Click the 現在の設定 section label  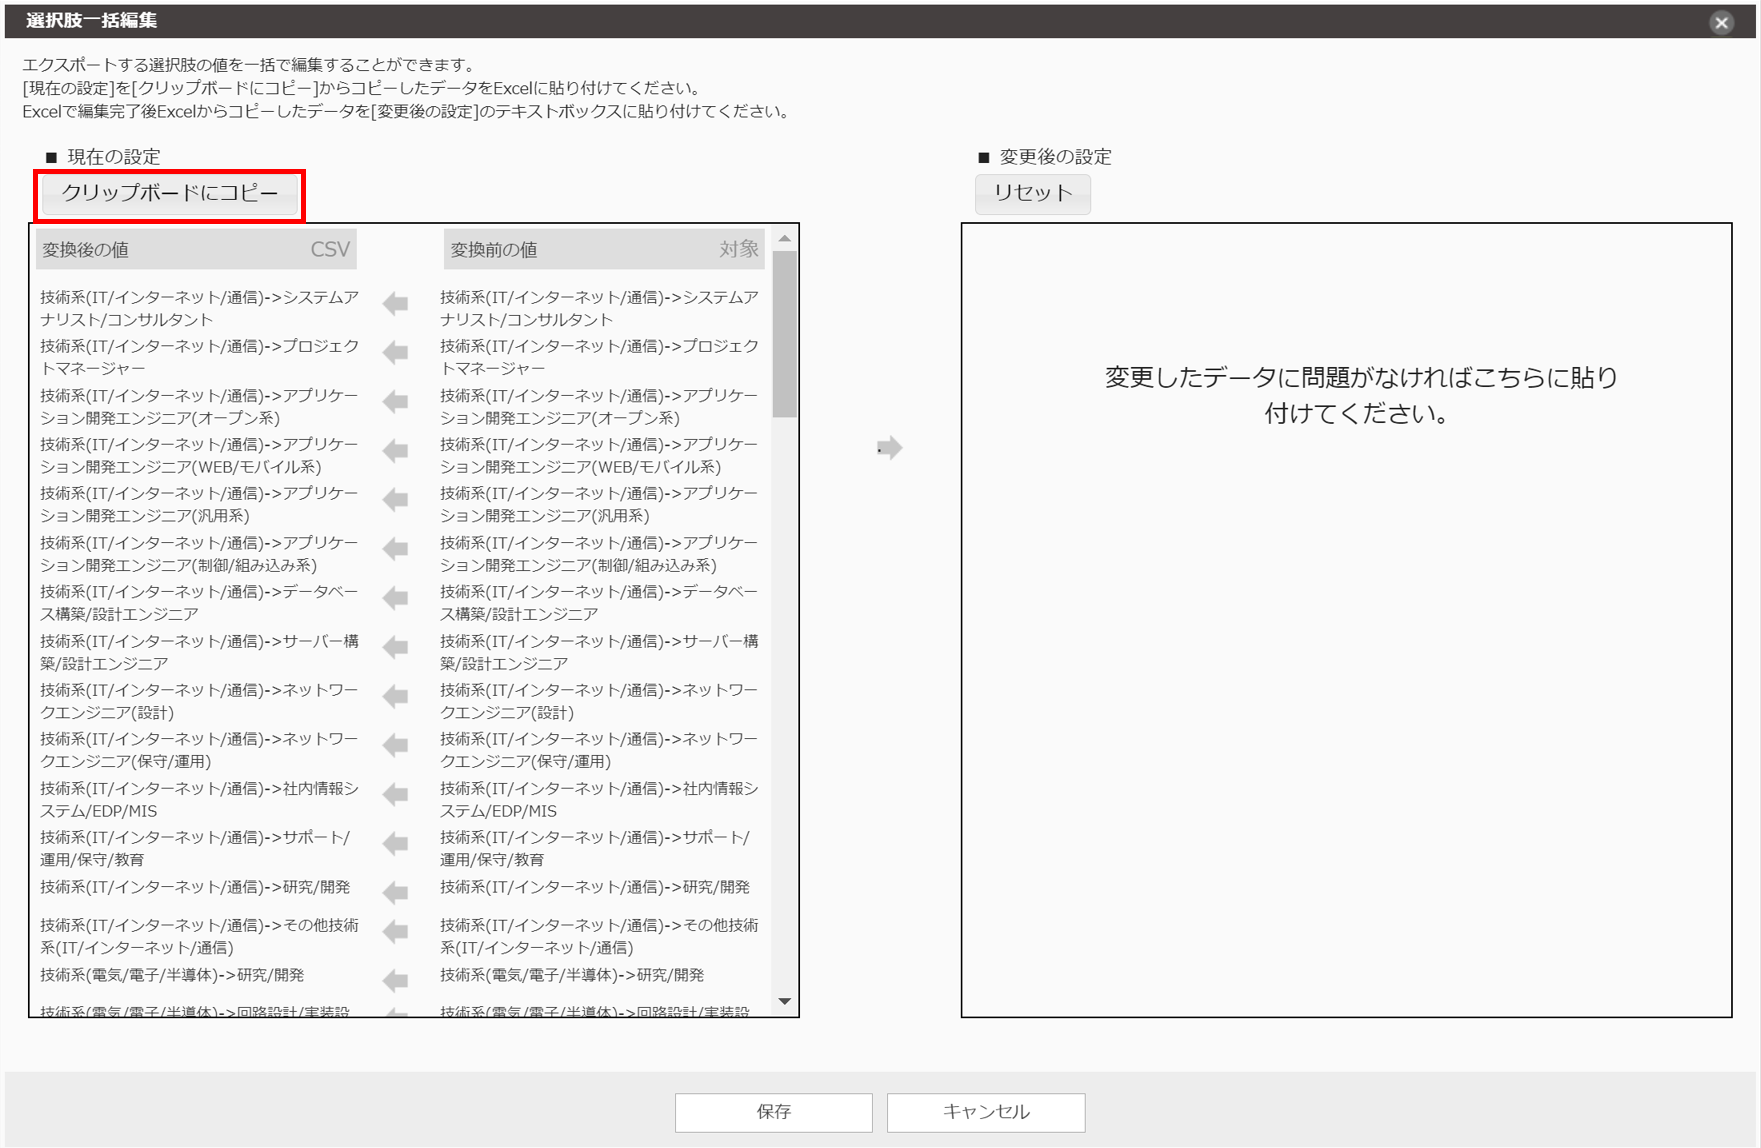tap(113, 157)
